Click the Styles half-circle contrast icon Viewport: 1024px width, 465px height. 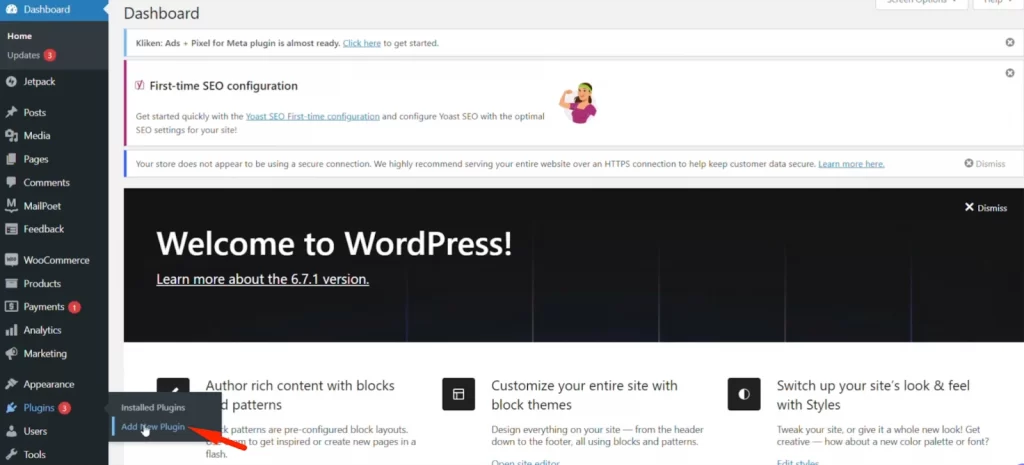(744, 394)
